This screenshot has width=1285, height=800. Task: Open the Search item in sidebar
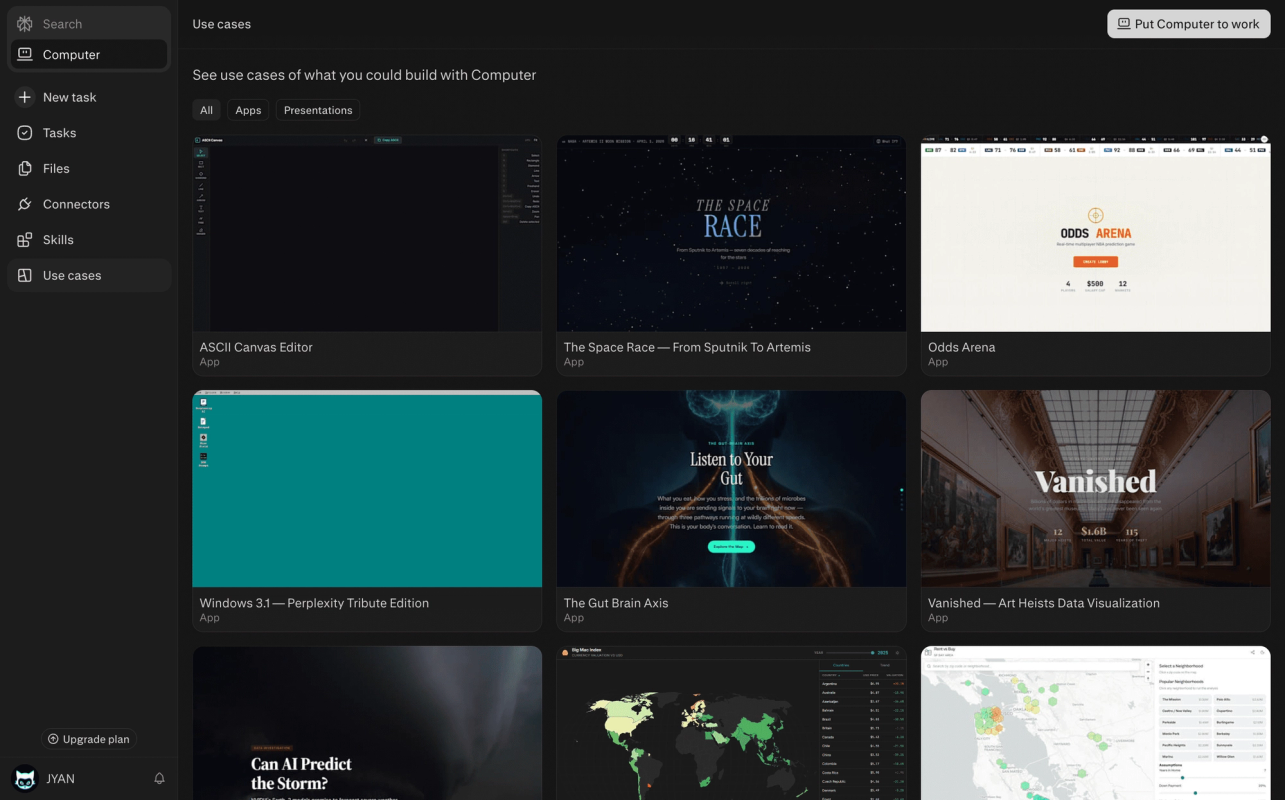[89, 24]
